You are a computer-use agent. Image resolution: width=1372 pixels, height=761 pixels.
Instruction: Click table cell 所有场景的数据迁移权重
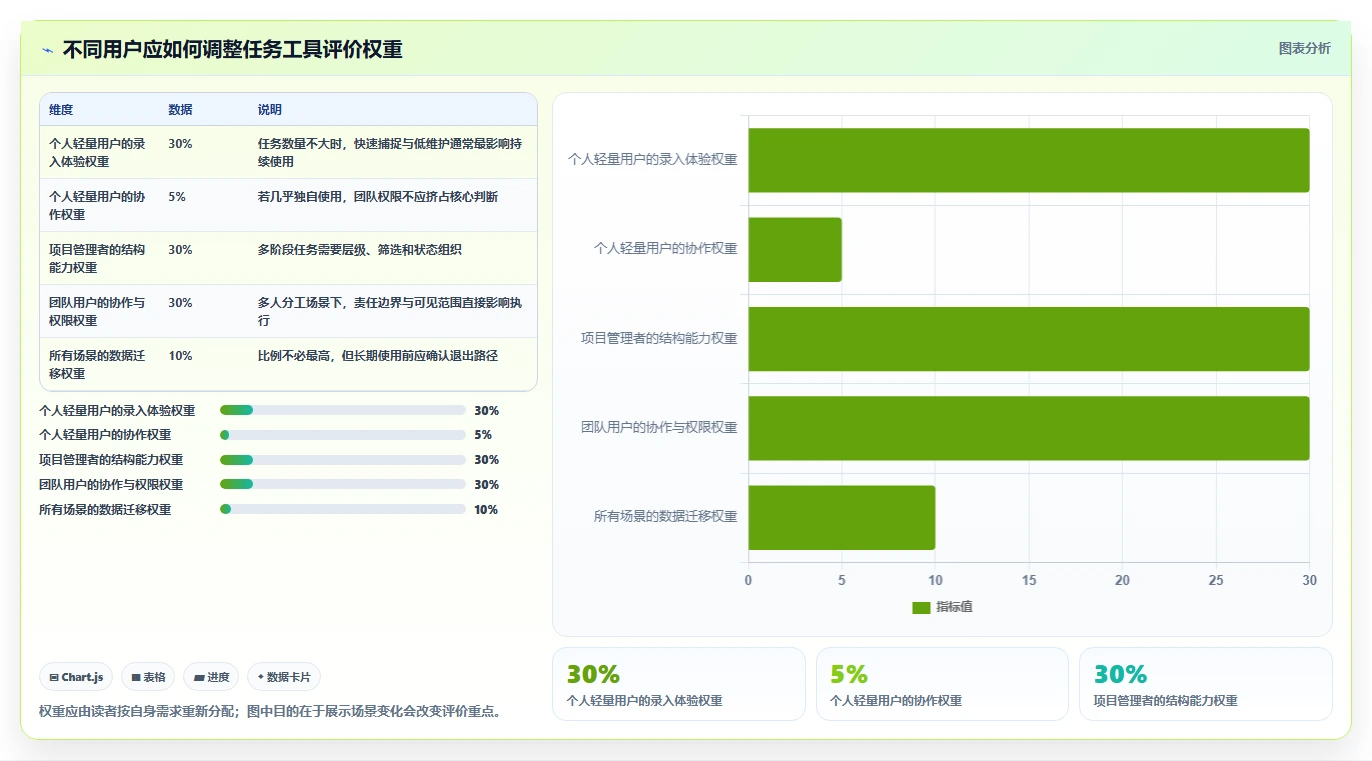tap(98, 364)
